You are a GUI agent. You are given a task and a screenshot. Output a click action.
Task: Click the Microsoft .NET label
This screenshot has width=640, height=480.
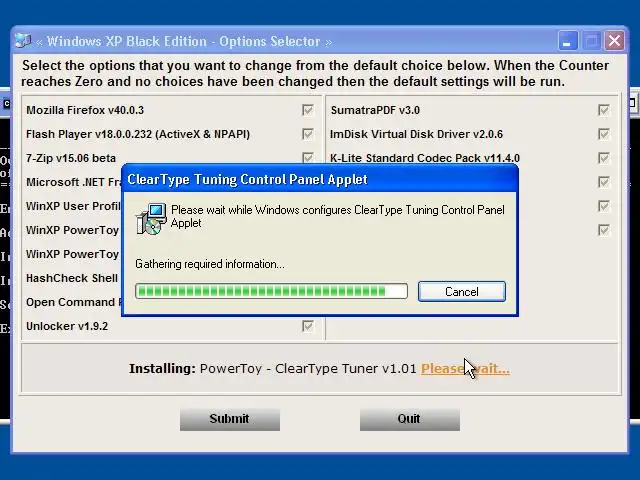[x=73, y=182]
